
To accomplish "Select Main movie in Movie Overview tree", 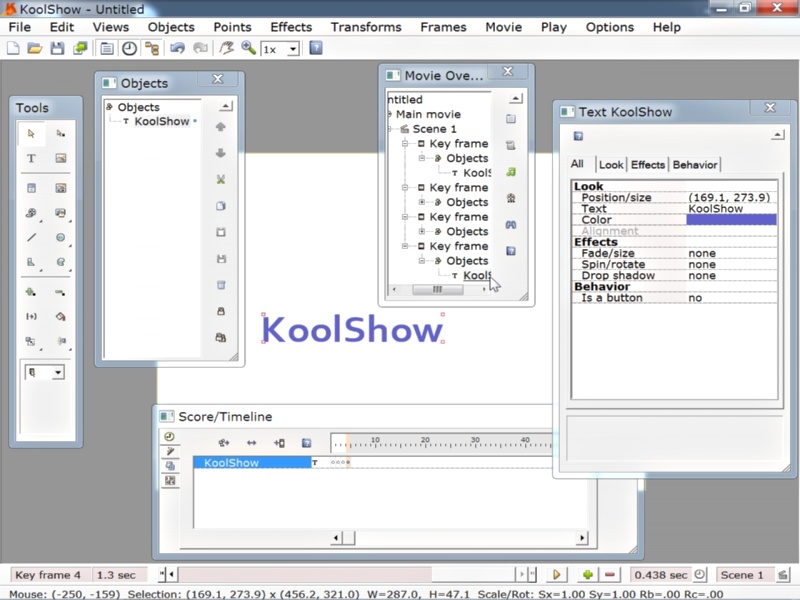I will 428,114.
